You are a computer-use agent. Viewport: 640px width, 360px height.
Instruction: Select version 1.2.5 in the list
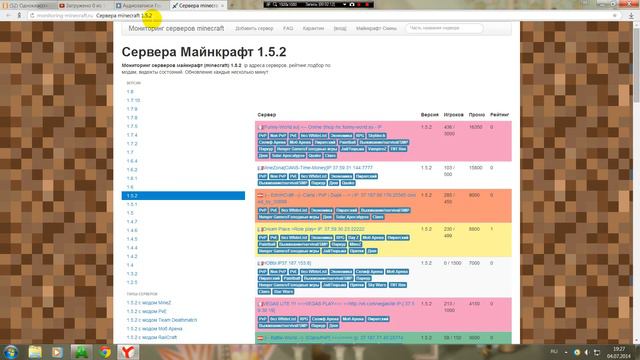click(132, 282)
